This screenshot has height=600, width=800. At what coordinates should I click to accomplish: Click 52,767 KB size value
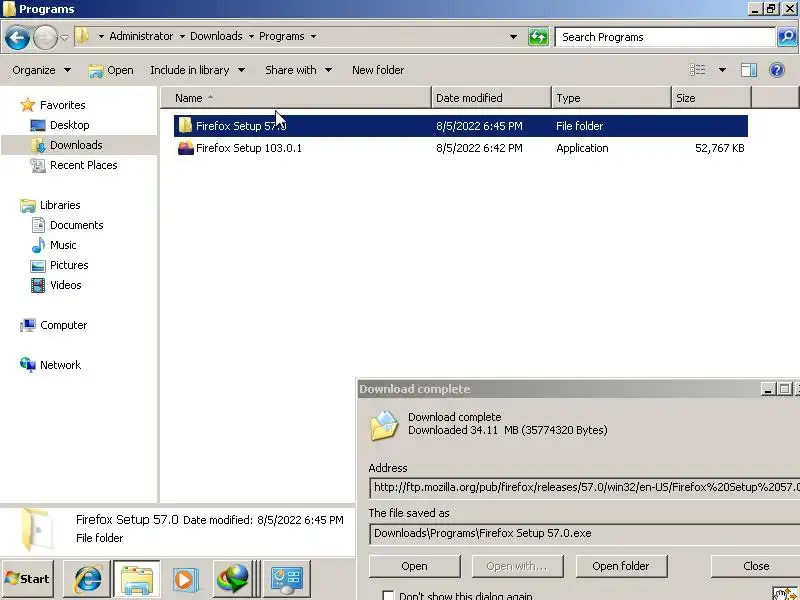(719, 148)
